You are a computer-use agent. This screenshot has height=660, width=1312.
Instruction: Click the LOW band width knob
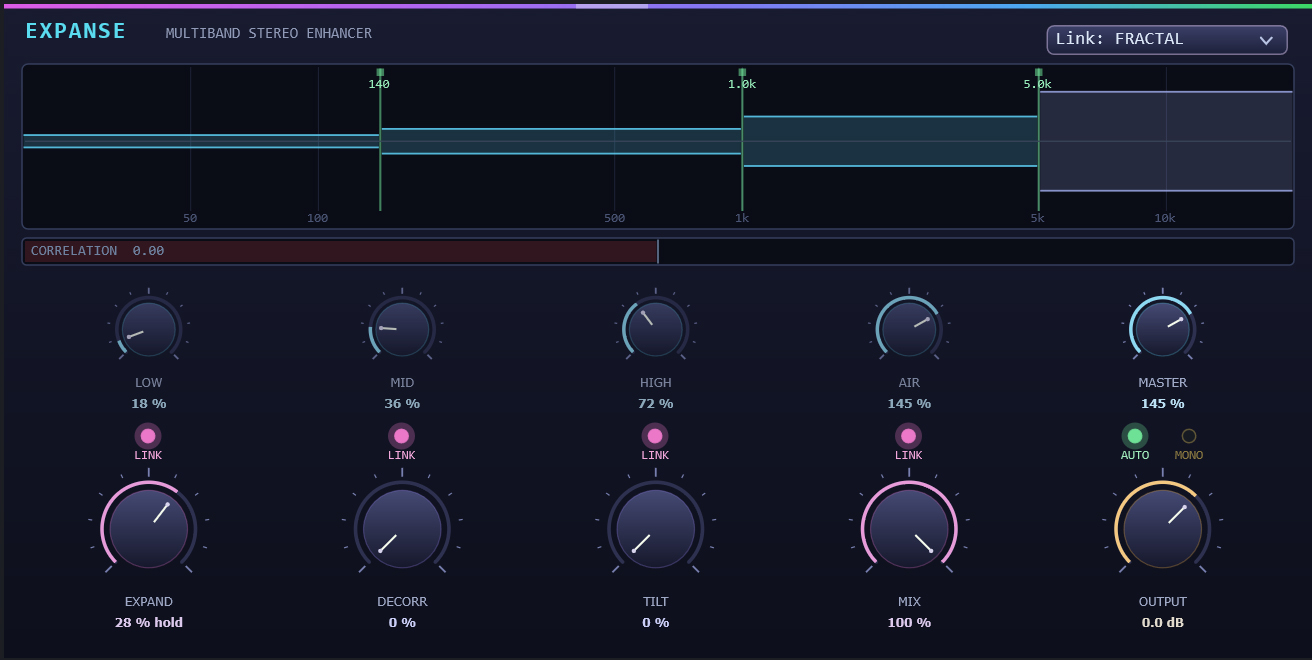(x=148, y=330)
